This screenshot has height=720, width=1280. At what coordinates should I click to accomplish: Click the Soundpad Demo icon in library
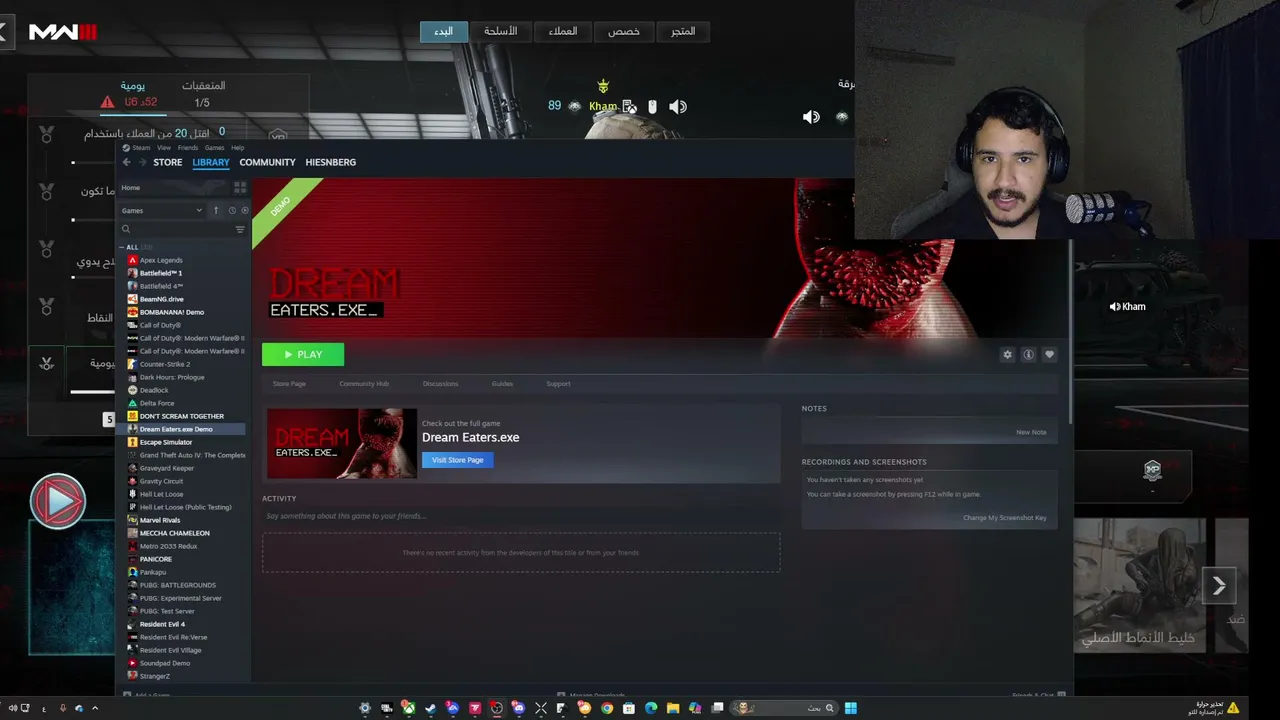tap(132, 663)
